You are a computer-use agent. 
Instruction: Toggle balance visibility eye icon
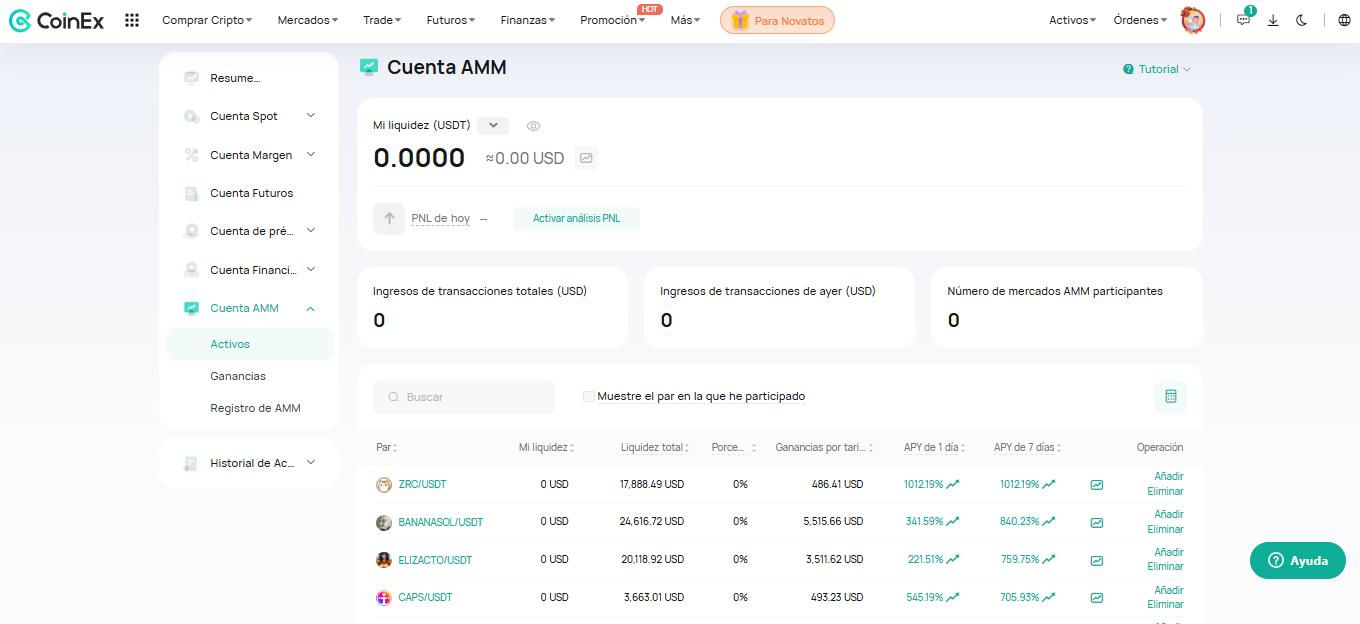point(534,126)
